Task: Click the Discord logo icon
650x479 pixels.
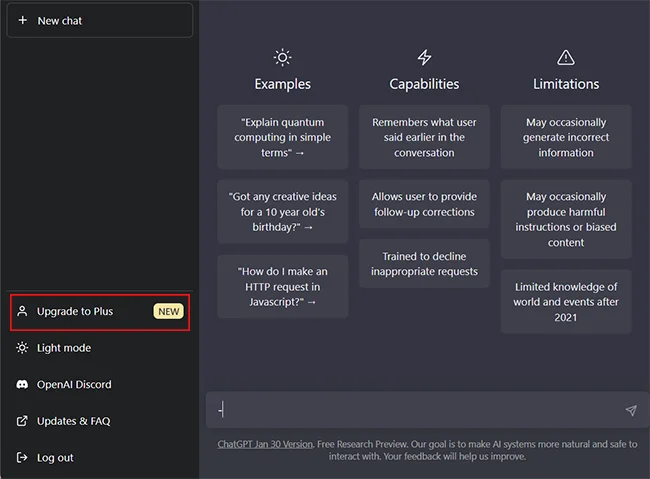Action: (22, 384)
